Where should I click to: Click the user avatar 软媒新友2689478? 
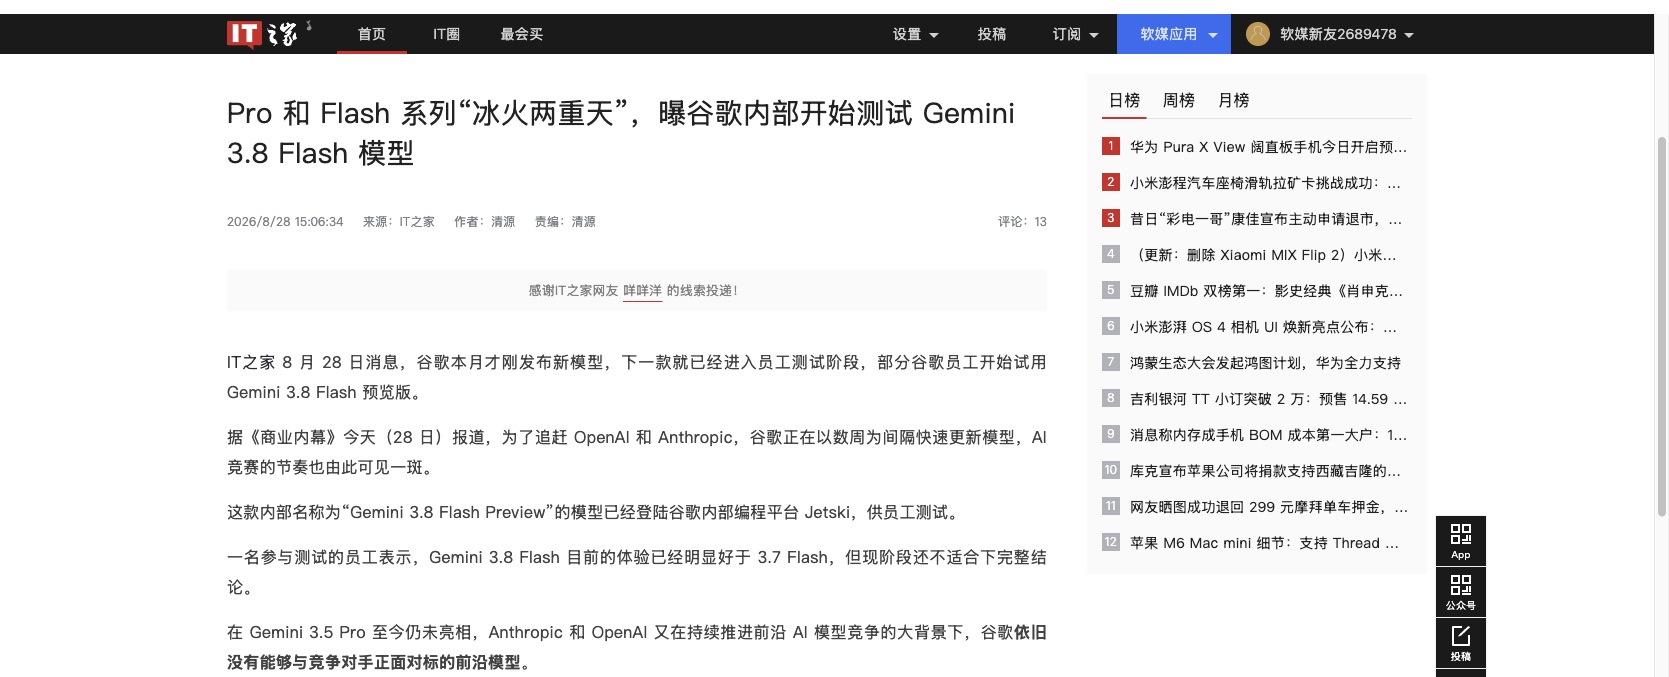click(x=1258, y=34)
